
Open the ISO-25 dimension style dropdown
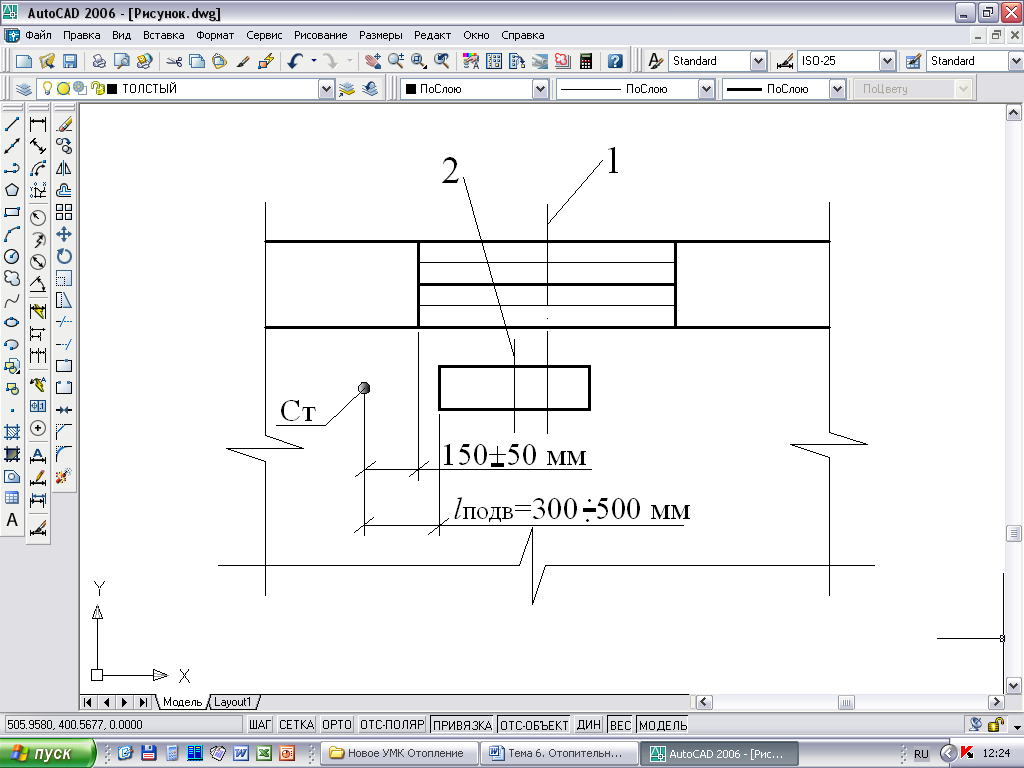pyautogui.click(x=887, y=61)
